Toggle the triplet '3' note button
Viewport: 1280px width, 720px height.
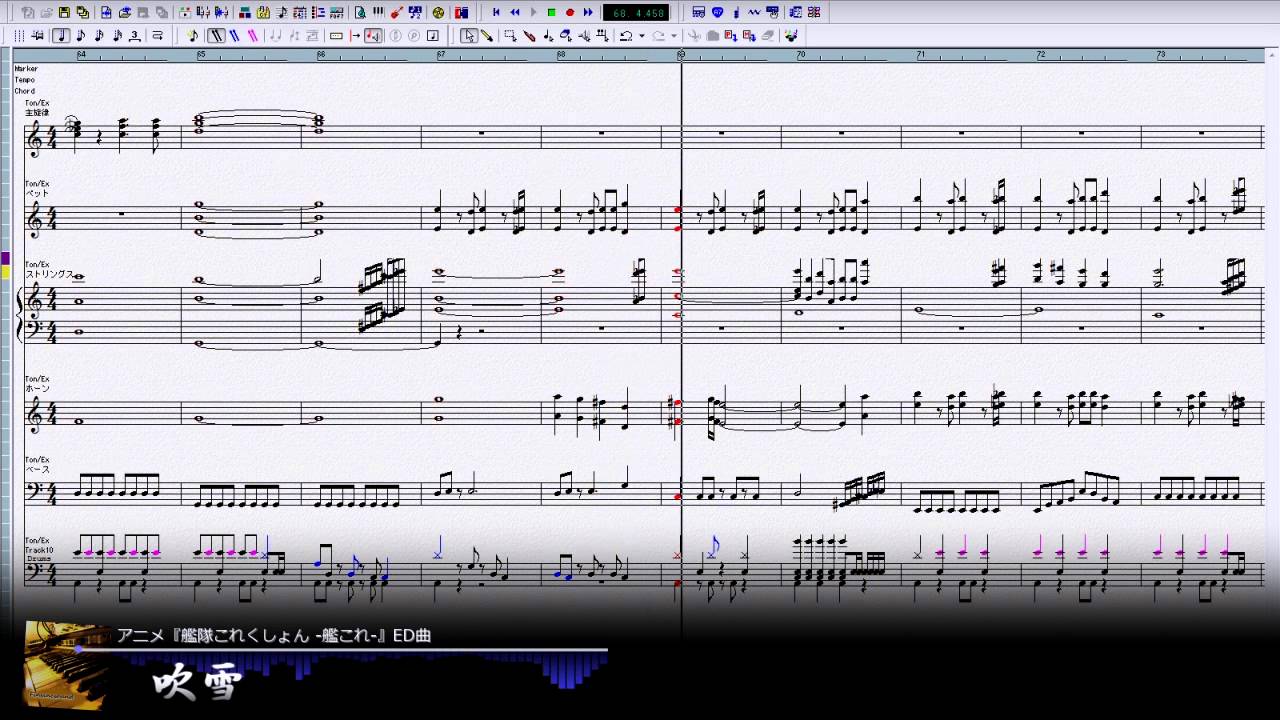click(x=134, y=36)
